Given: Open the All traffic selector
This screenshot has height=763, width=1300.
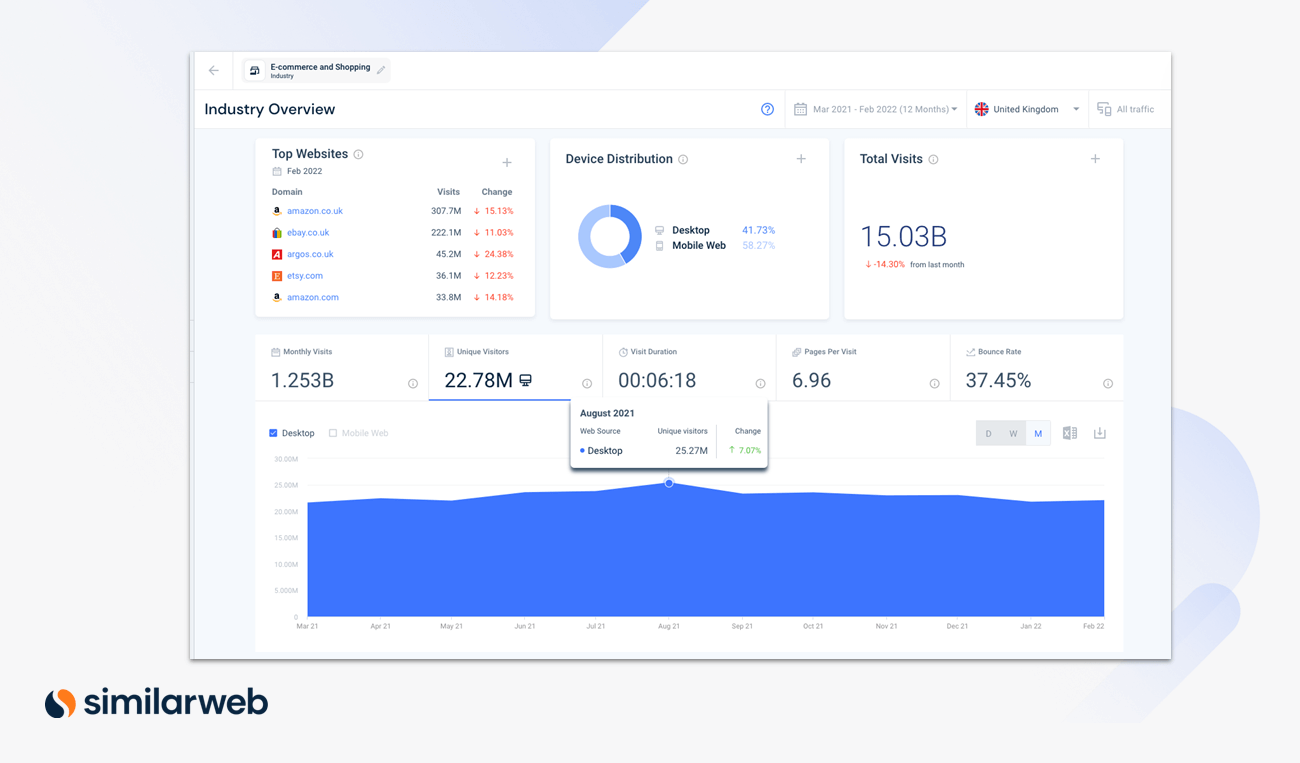Looking at the screenshot, I should pyautogui.click(x=1126, y=109).
